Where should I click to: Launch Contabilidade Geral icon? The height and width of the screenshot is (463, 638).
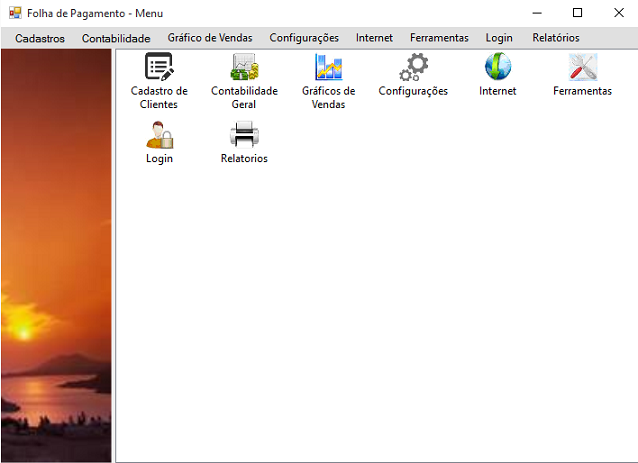coord(244,66)
